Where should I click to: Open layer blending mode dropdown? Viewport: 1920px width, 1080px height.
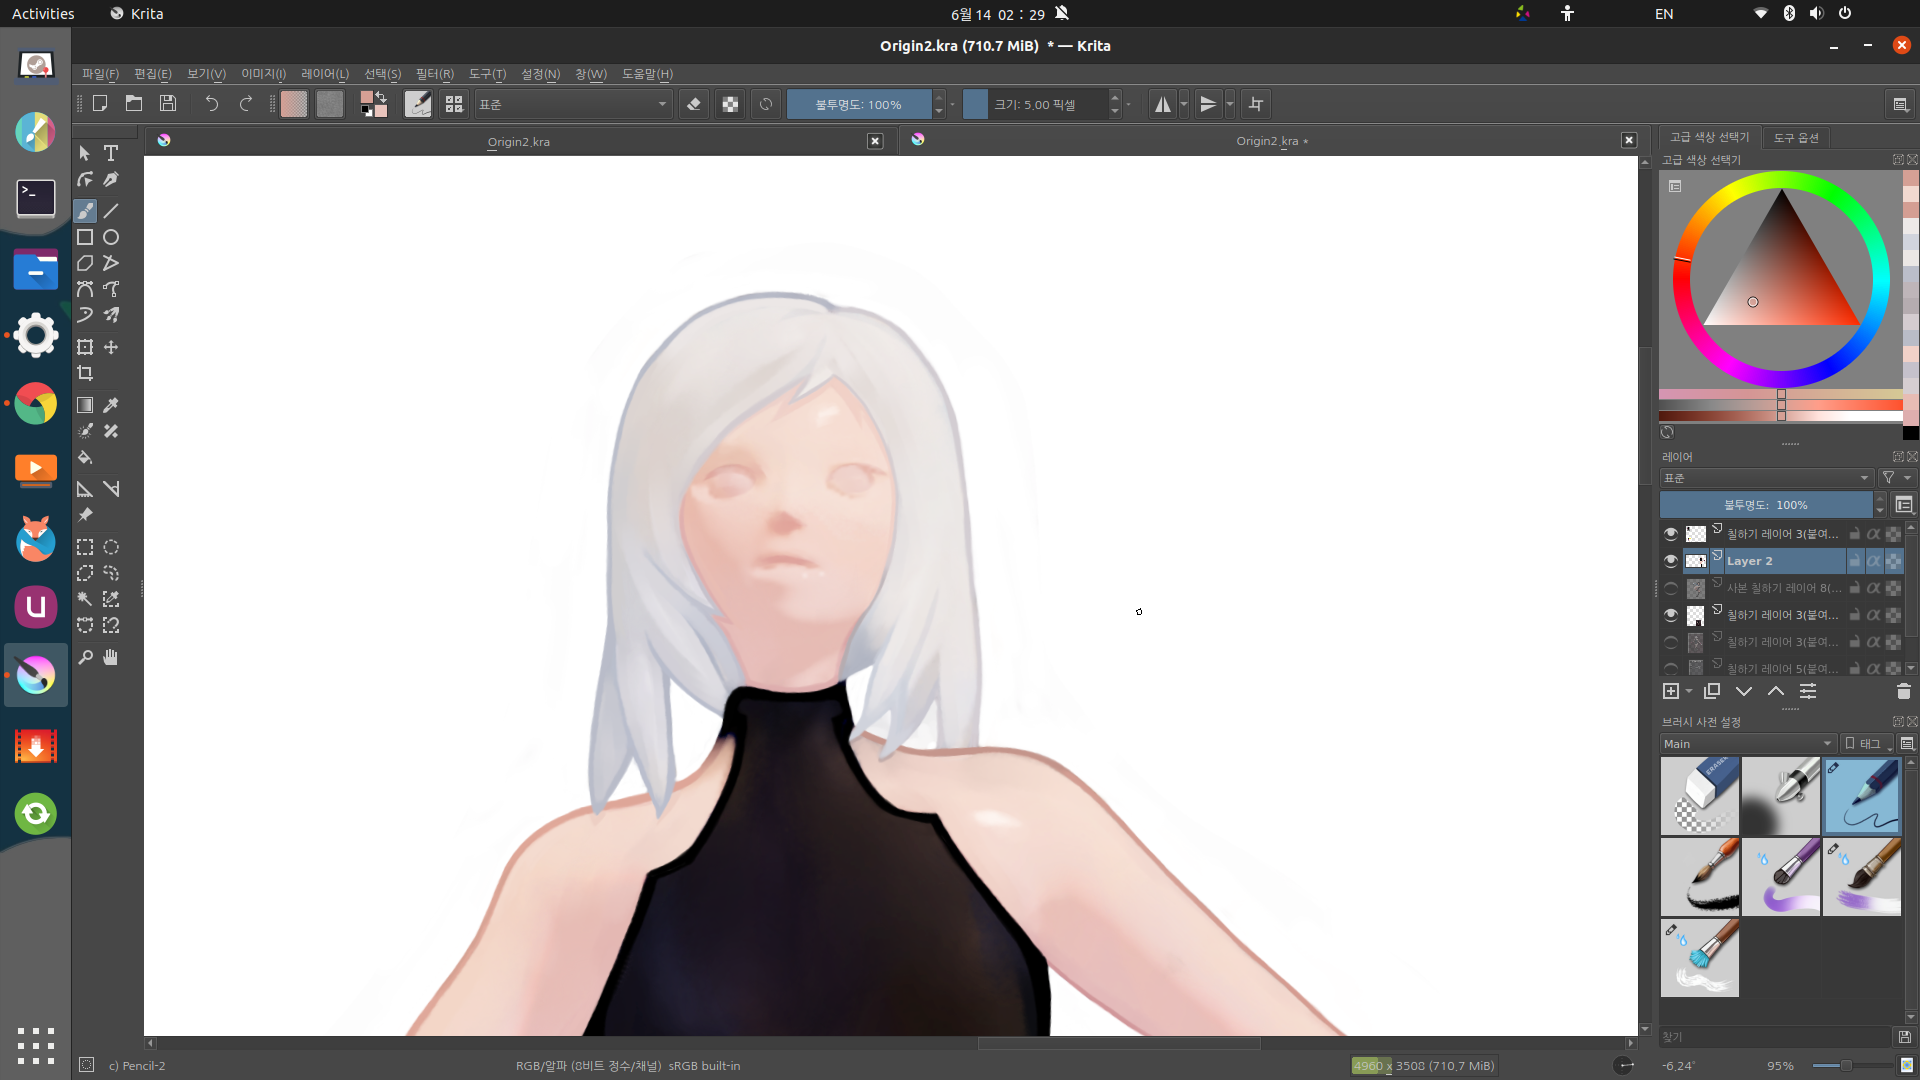tap(1766, 478)
